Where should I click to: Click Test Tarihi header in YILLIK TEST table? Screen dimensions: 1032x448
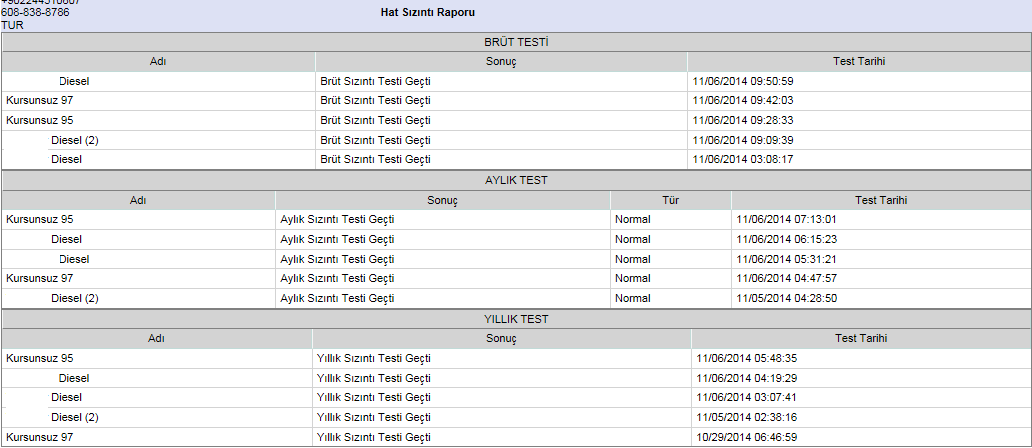860,339
